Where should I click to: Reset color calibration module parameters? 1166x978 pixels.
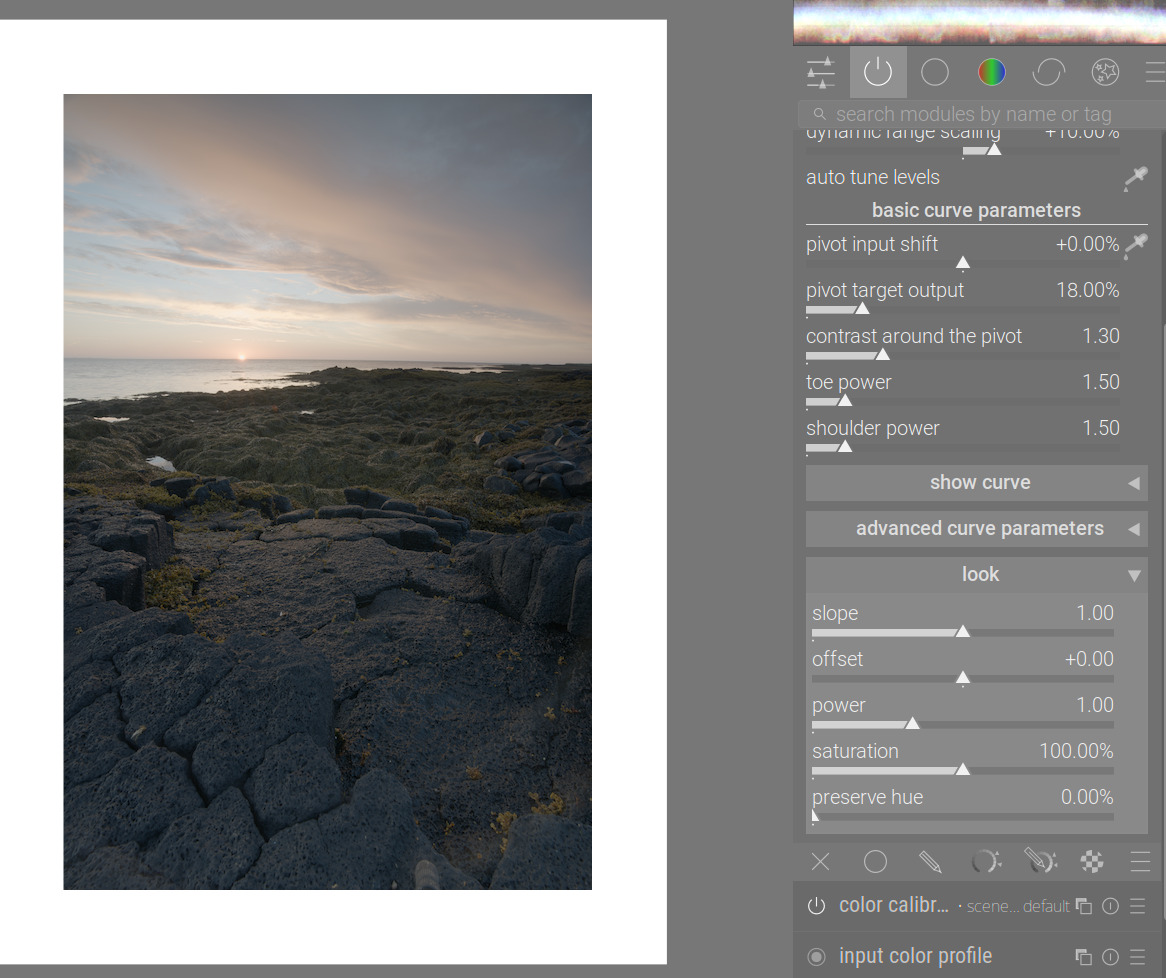click(1110, 906)
